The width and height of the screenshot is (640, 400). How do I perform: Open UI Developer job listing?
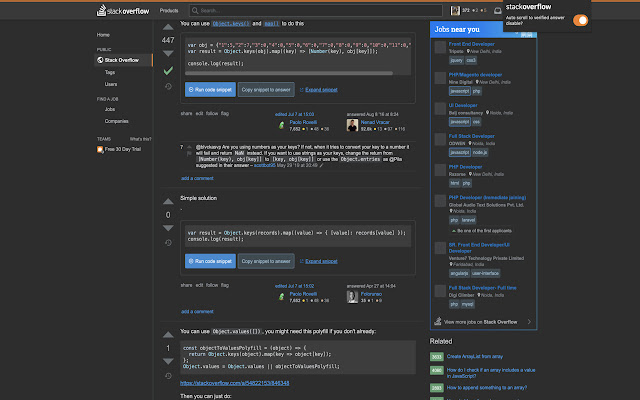[463, 105]
